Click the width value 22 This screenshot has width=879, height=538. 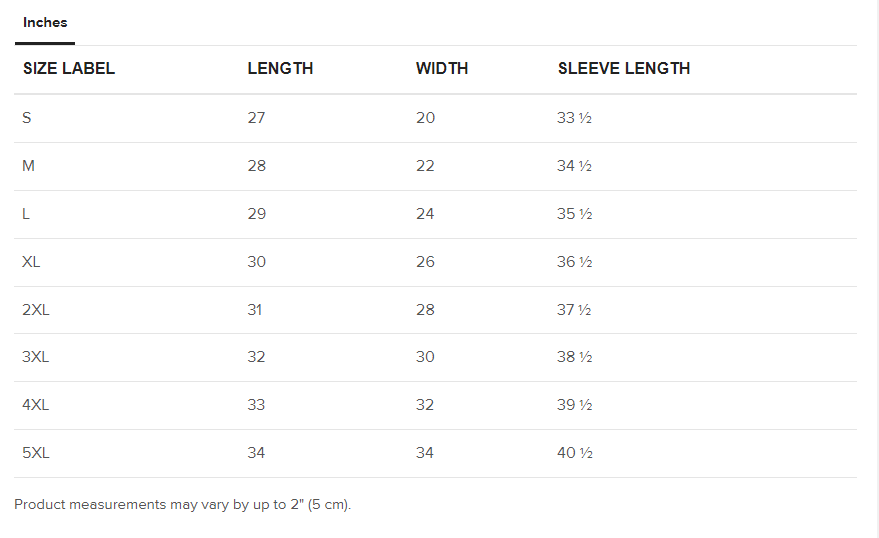point(425,166)
